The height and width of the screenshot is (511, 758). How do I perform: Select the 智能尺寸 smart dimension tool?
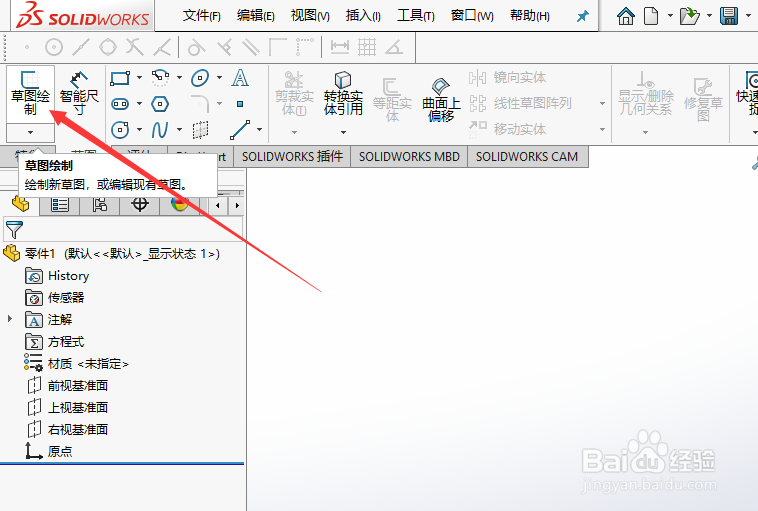pos(79,94)
